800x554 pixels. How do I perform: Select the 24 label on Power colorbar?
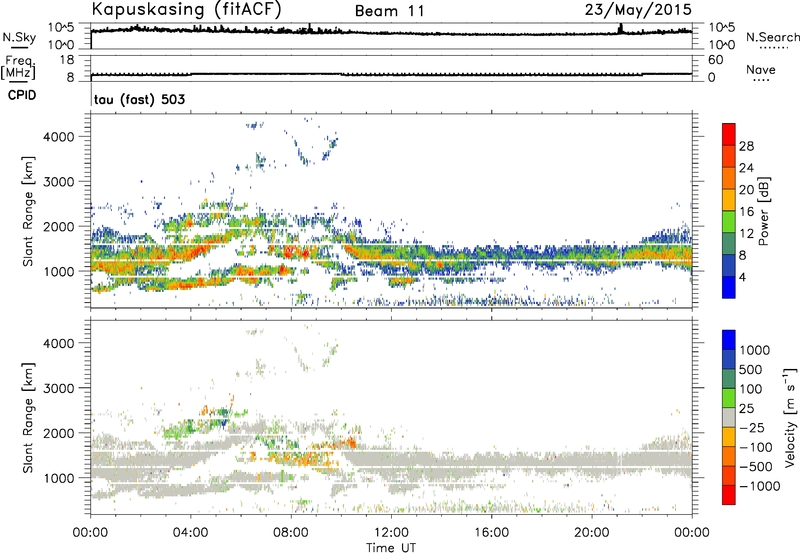coord(746,168)
